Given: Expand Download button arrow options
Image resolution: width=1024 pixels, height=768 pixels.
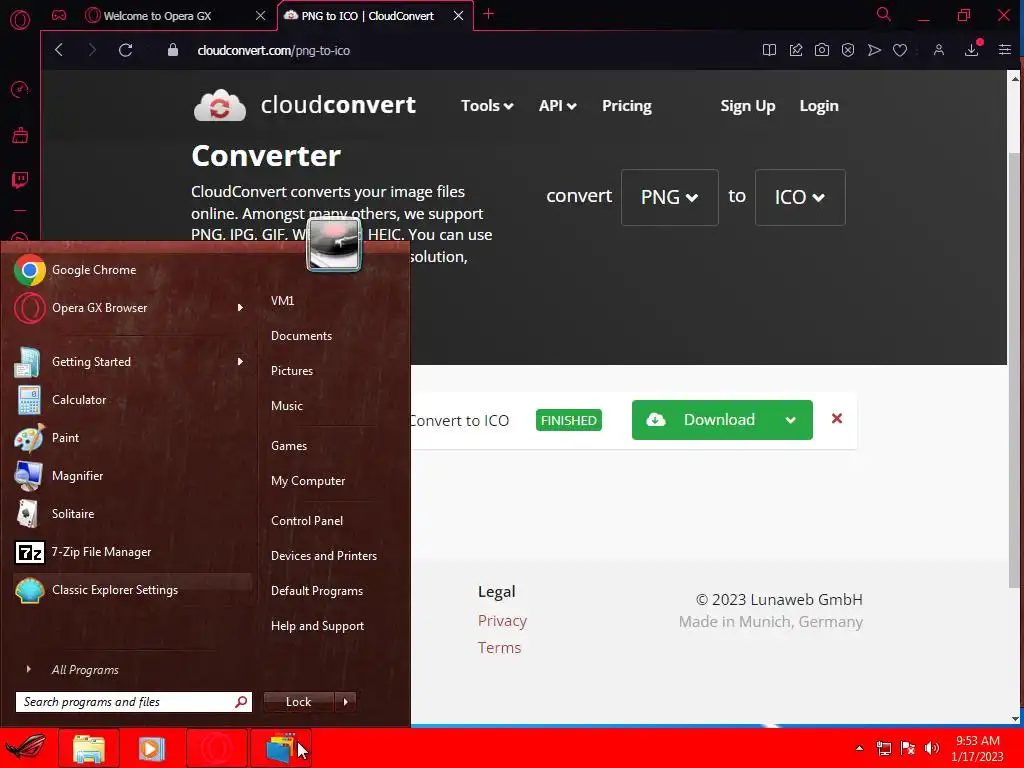Looking at the screenshot, I should point(791,420).
